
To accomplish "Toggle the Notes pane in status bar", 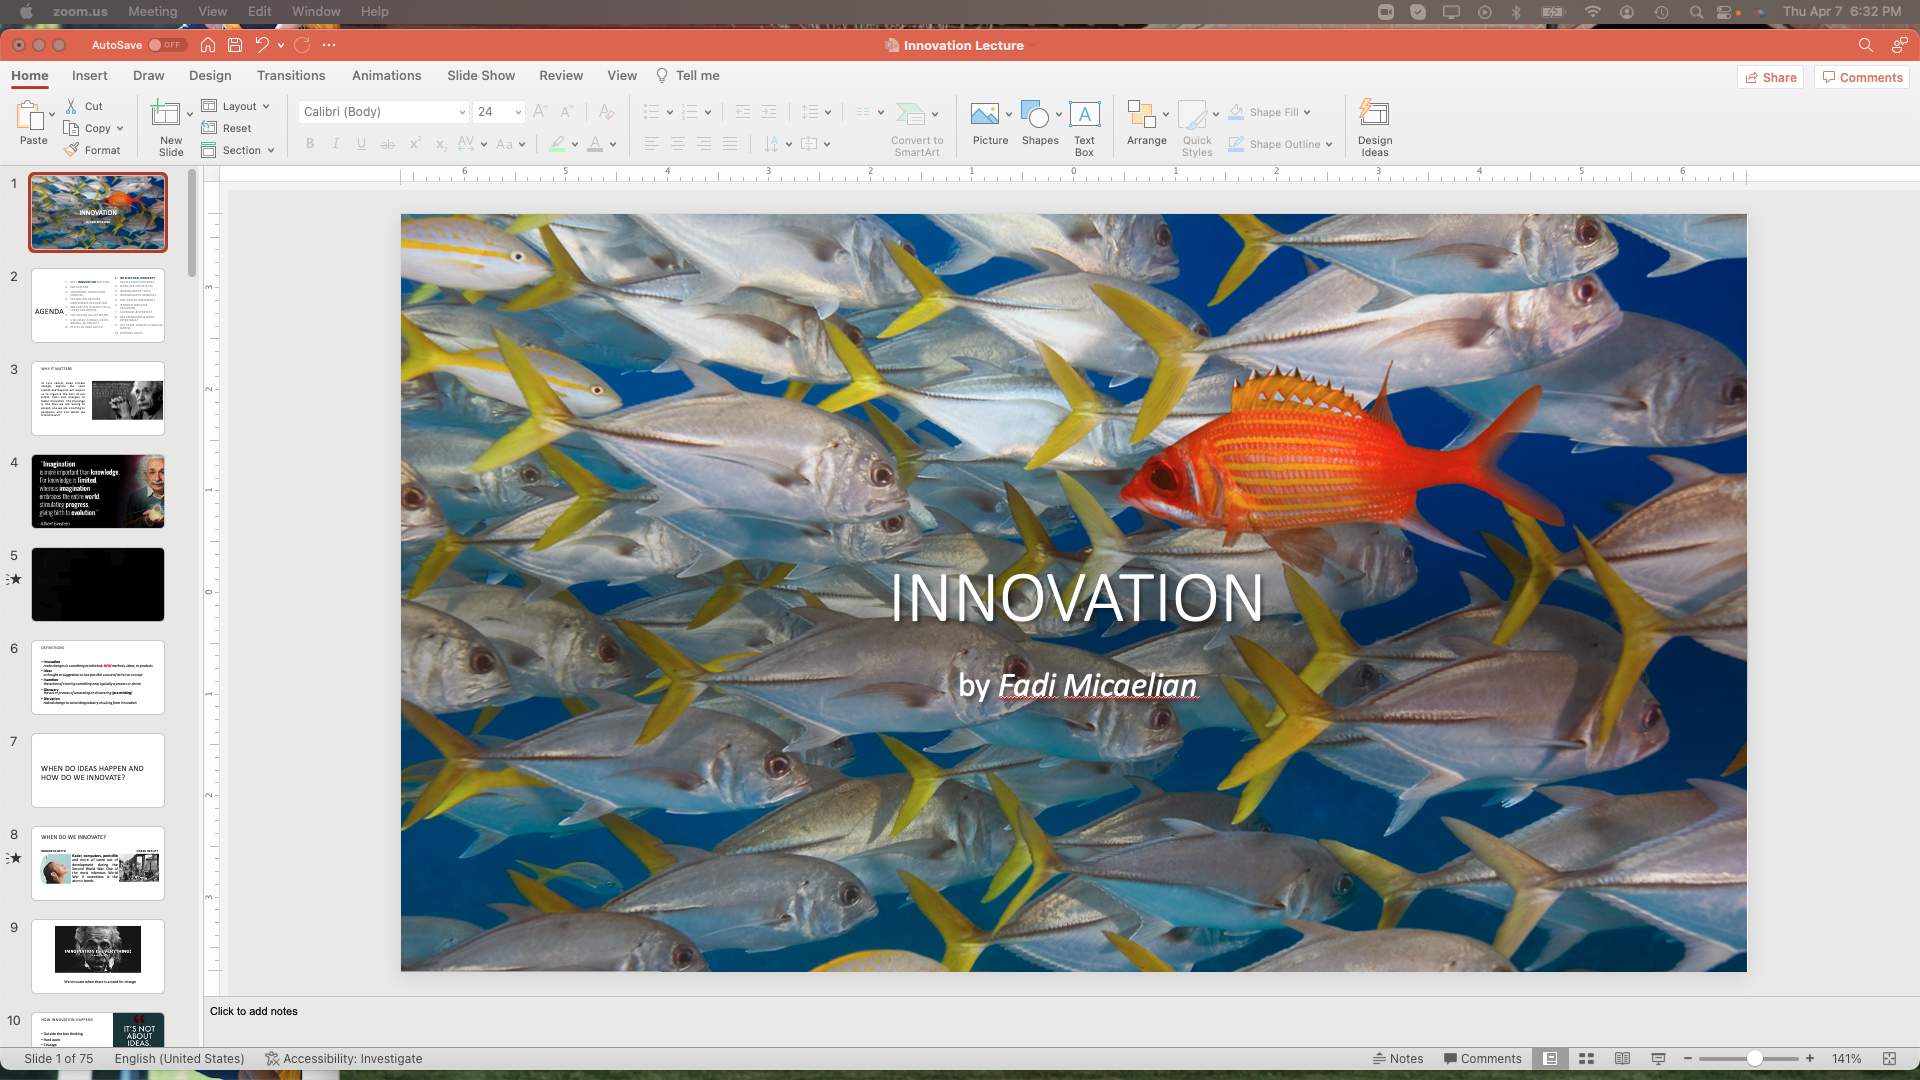I will tap(1398, 1059).
